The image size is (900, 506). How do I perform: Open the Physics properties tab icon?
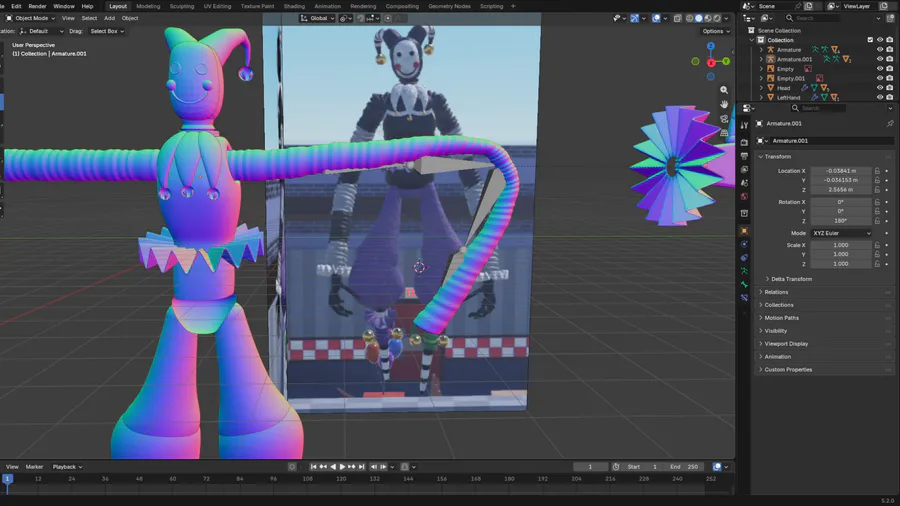tap(744, 244)
